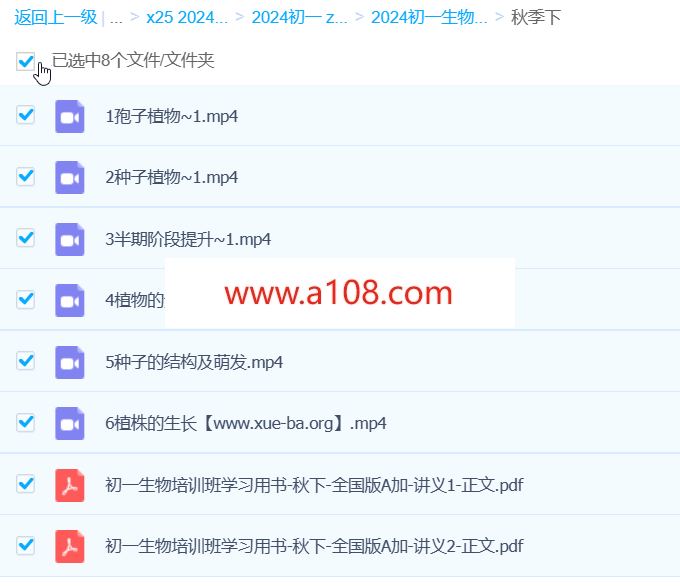Click PDF icon for 讲义2-正文.pdf

[x=70, y=547]
